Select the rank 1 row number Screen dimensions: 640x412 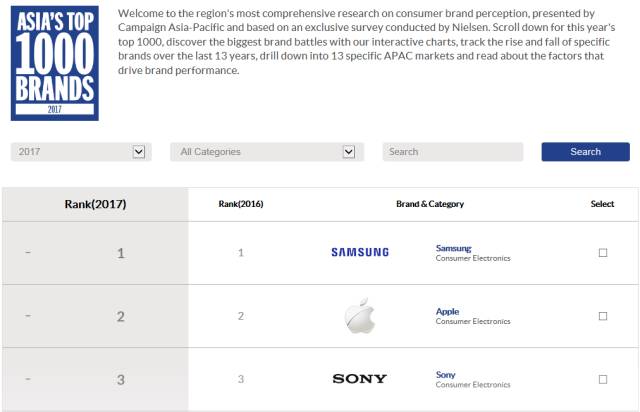[121, 253]
